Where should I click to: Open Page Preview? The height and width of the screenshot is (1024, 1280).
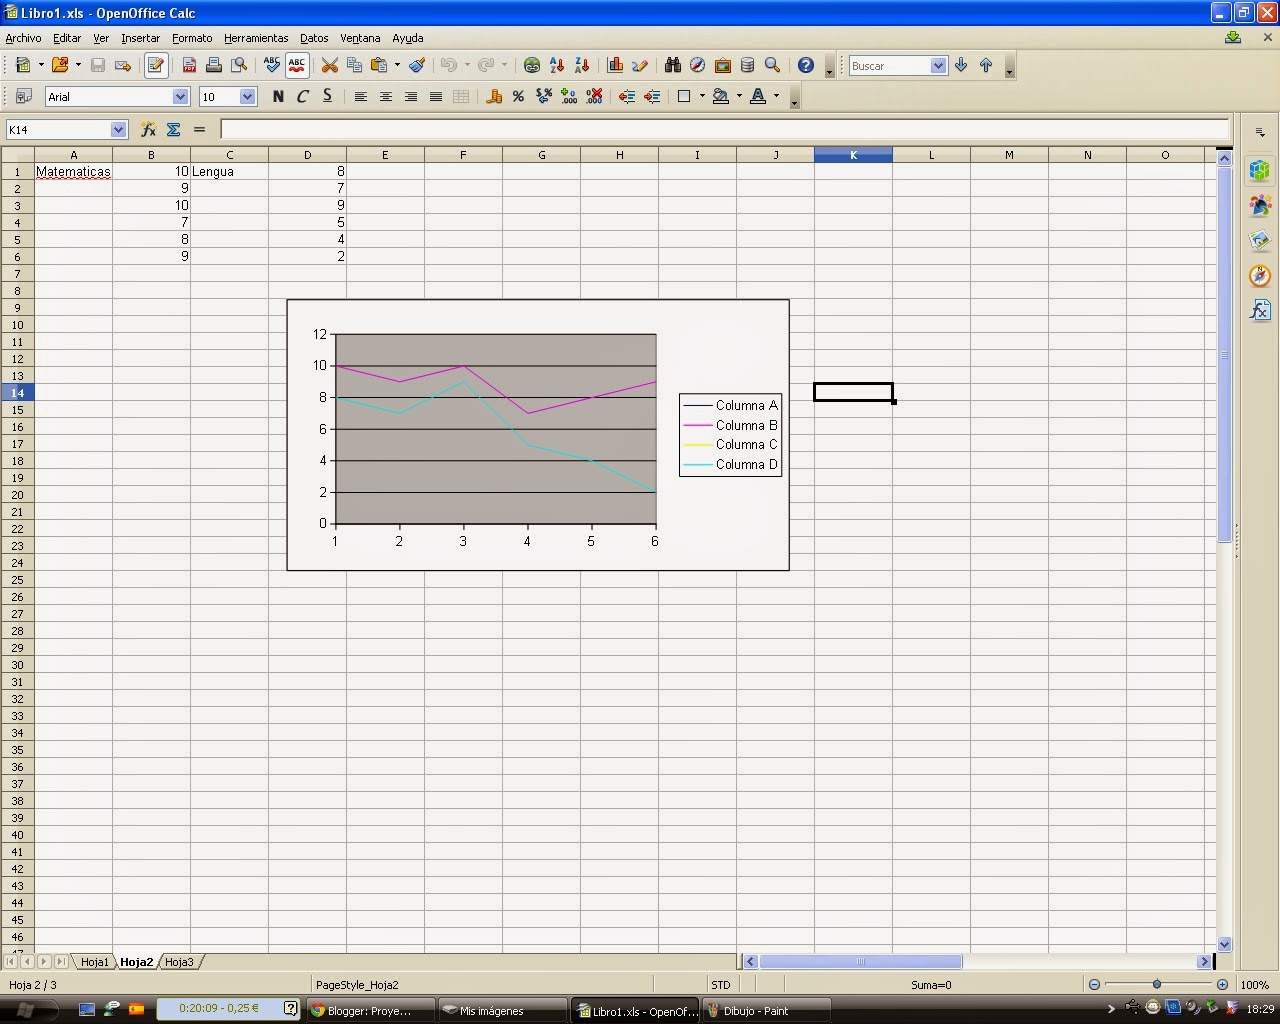pos(239,65)
